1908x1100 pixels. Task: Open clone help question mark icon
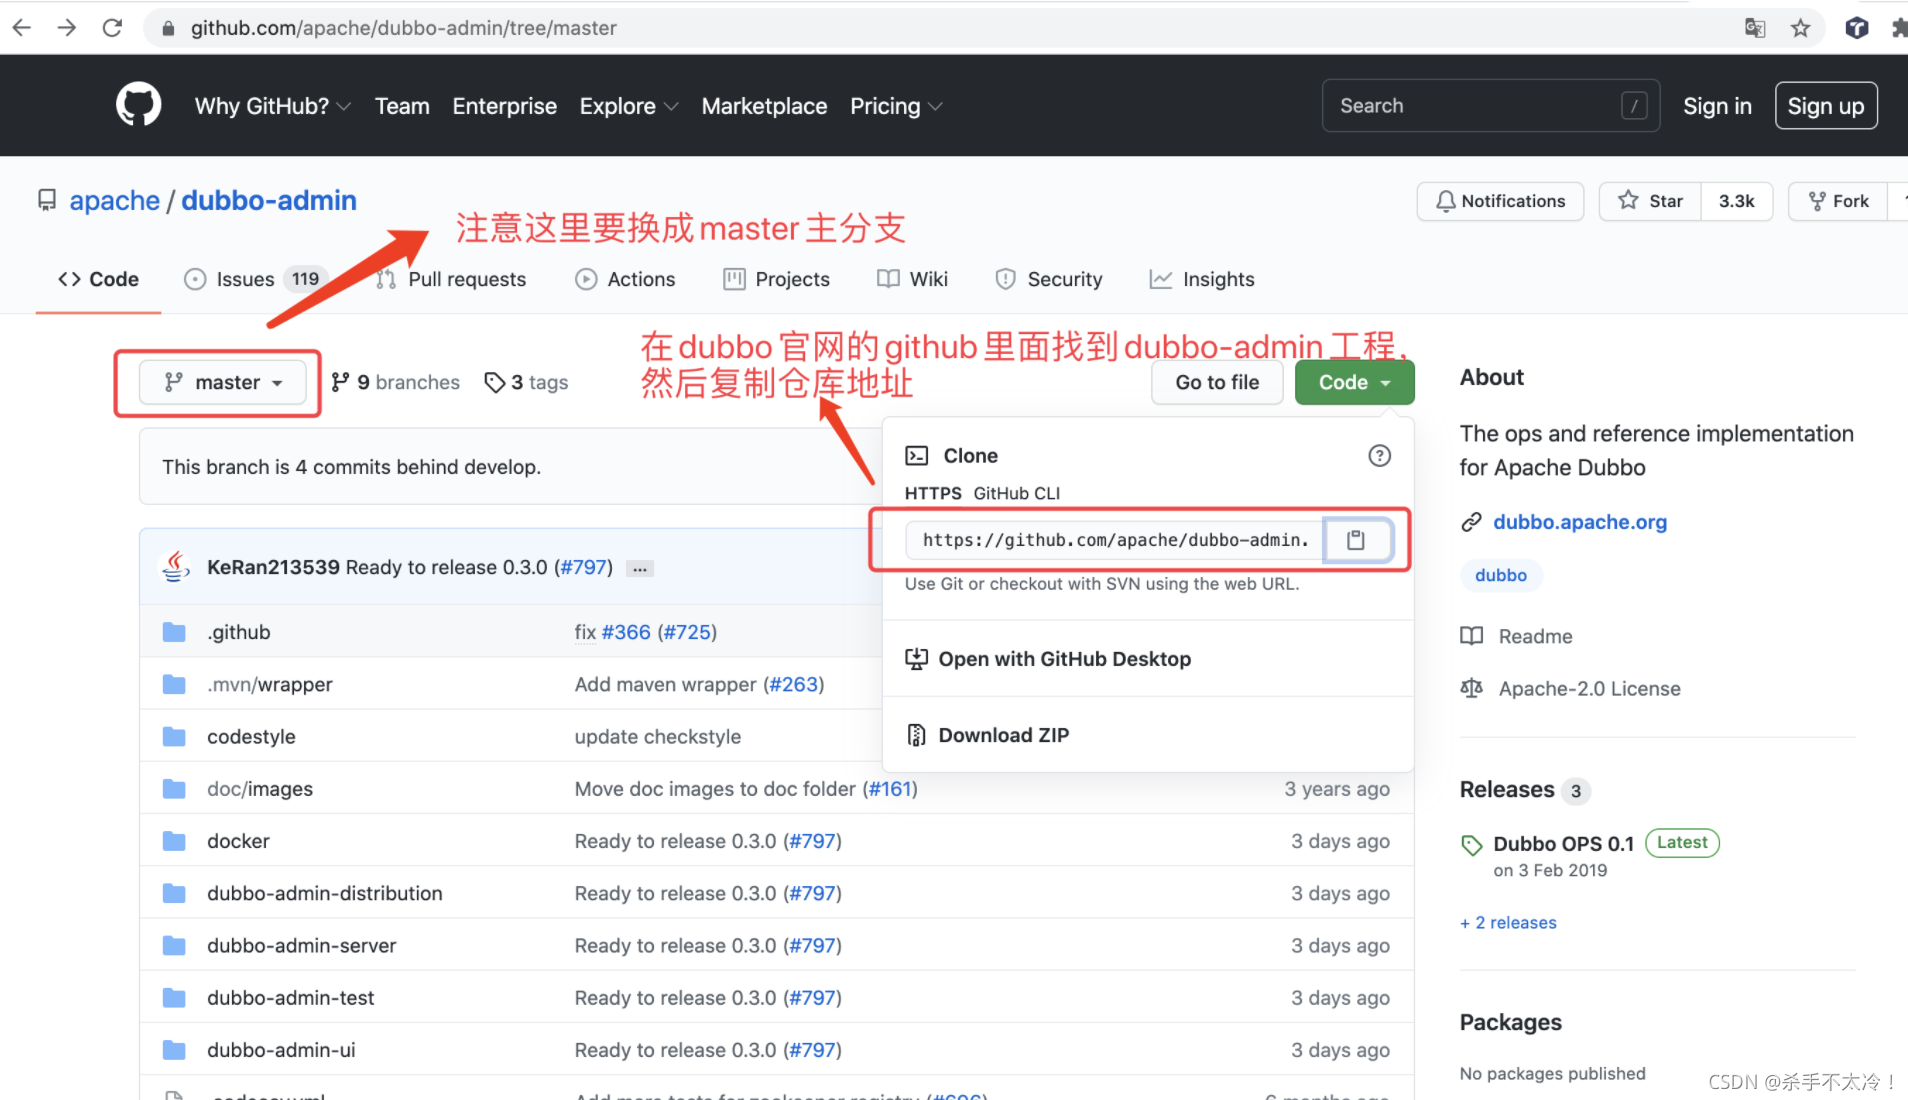(1379, 456)
